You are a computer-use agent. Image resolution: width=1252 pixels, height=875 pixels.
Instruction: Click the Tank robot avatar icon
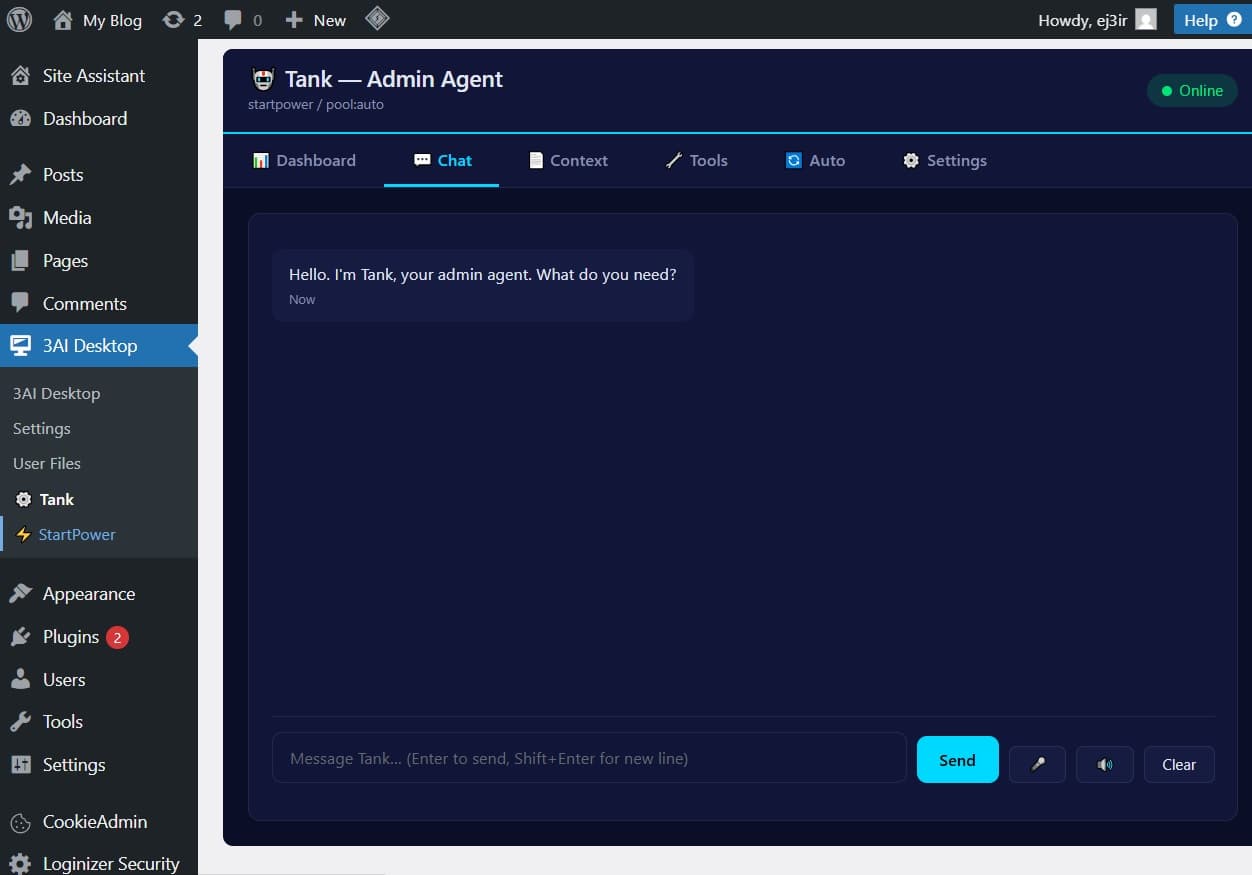263,80
